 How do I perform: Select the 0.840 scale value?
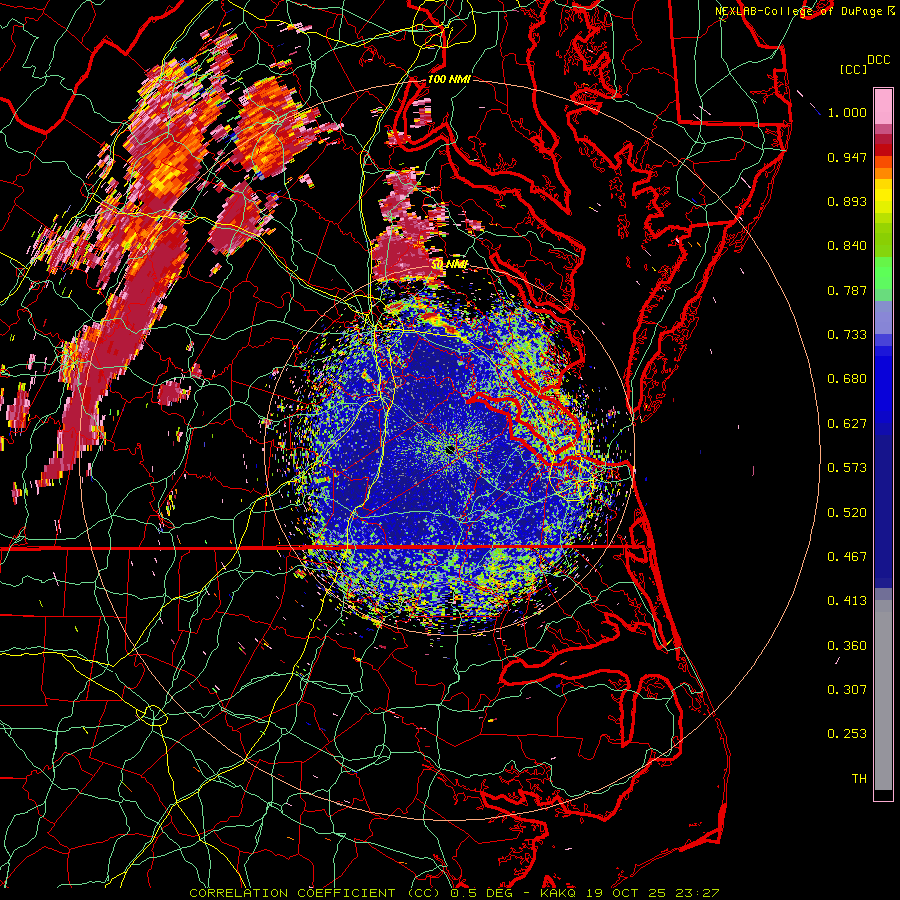click(x=847, y=246)
